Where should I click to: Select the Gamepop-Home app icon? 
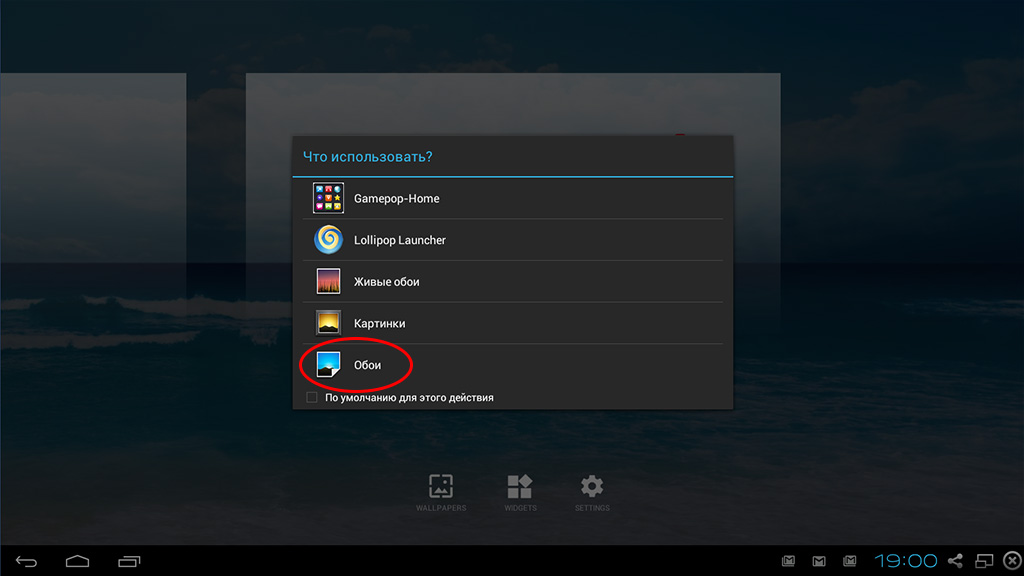click(x=328, y=198)
